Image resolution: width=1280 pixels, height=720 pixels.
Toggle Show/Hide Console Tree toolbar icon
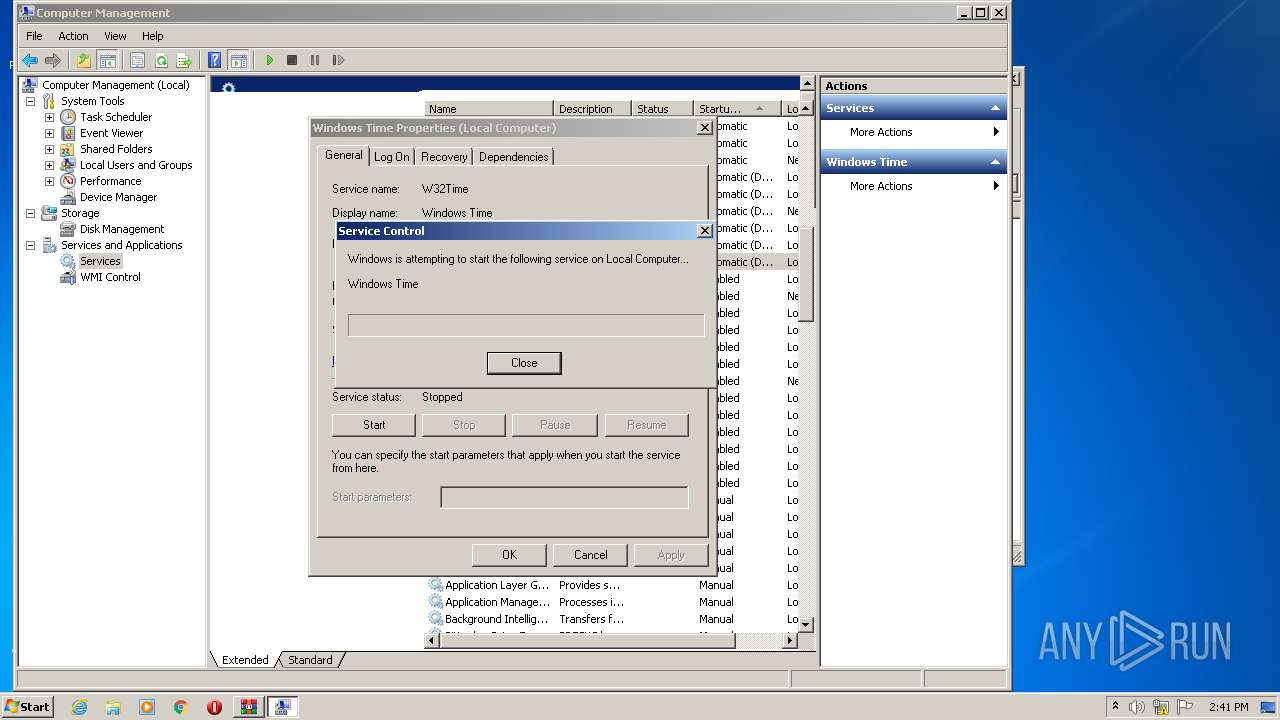(107, 60)
